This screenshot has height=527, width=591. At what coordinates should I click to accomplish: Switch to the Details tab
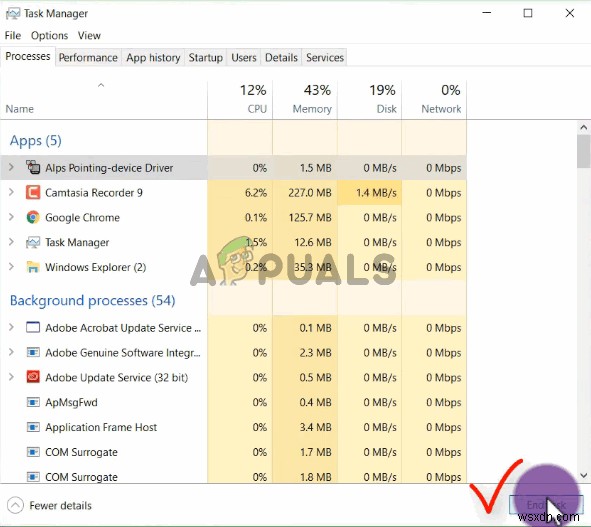[281, 58]
